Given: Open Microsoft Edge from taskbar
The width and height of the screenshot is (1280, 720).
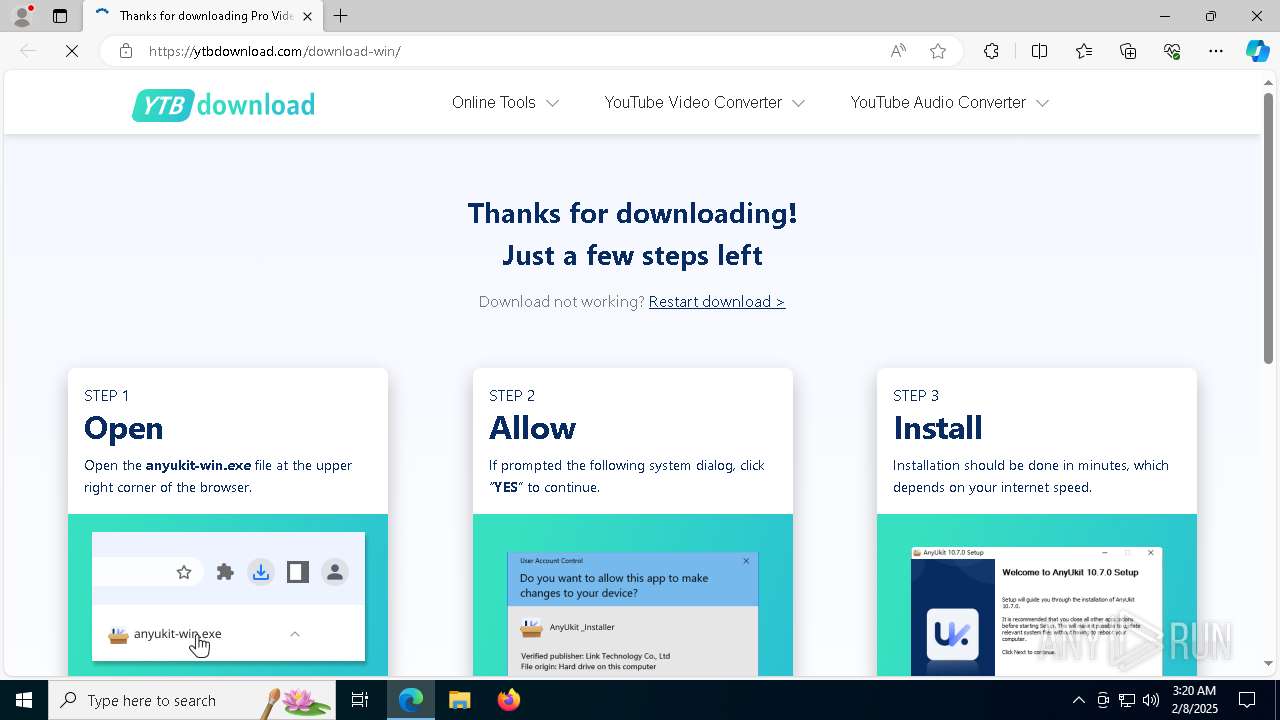Looking at the screenshot, I should (x=411, y=700).
